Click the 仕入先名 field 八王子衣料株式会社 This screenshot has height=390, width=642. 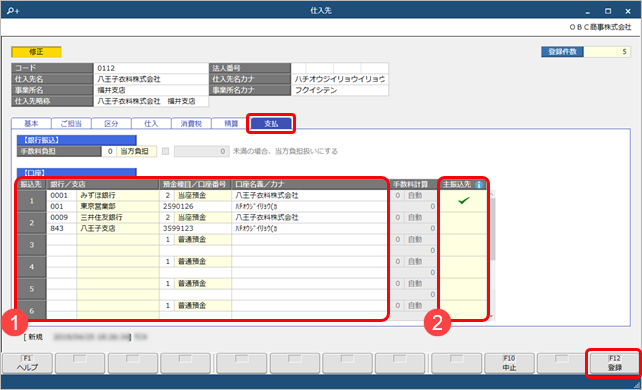point(151,79)
